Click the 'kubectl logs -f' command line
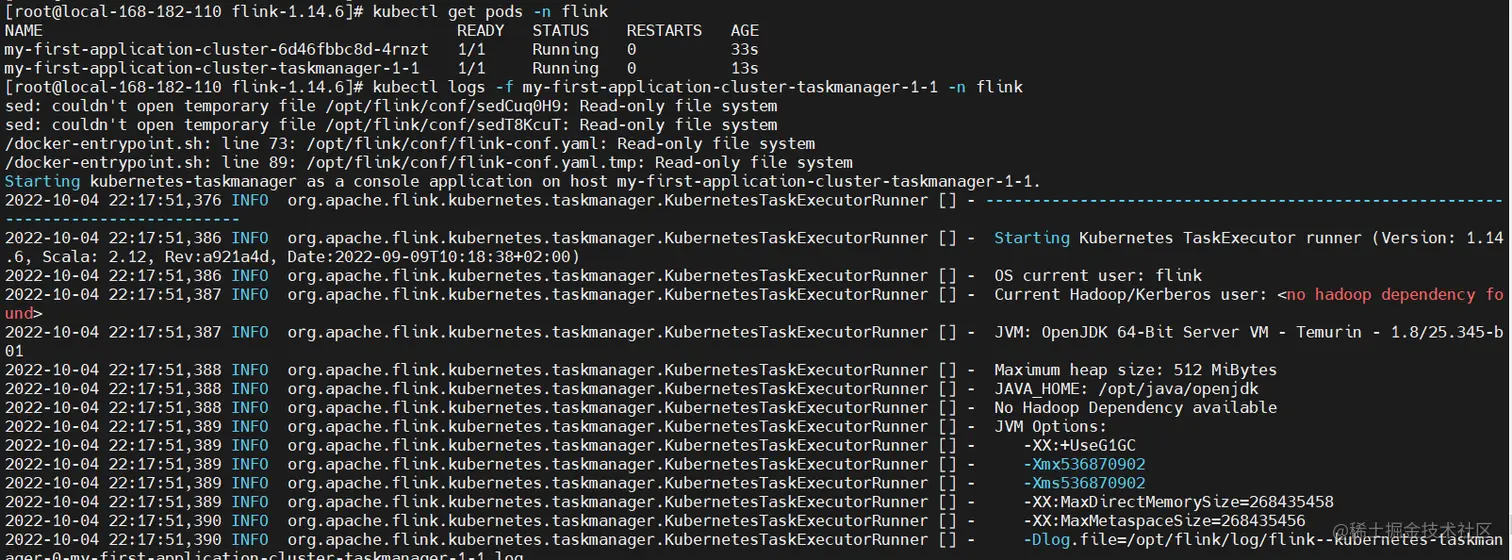The height and width of the screenshot is (560, 1512). (698, 87)
